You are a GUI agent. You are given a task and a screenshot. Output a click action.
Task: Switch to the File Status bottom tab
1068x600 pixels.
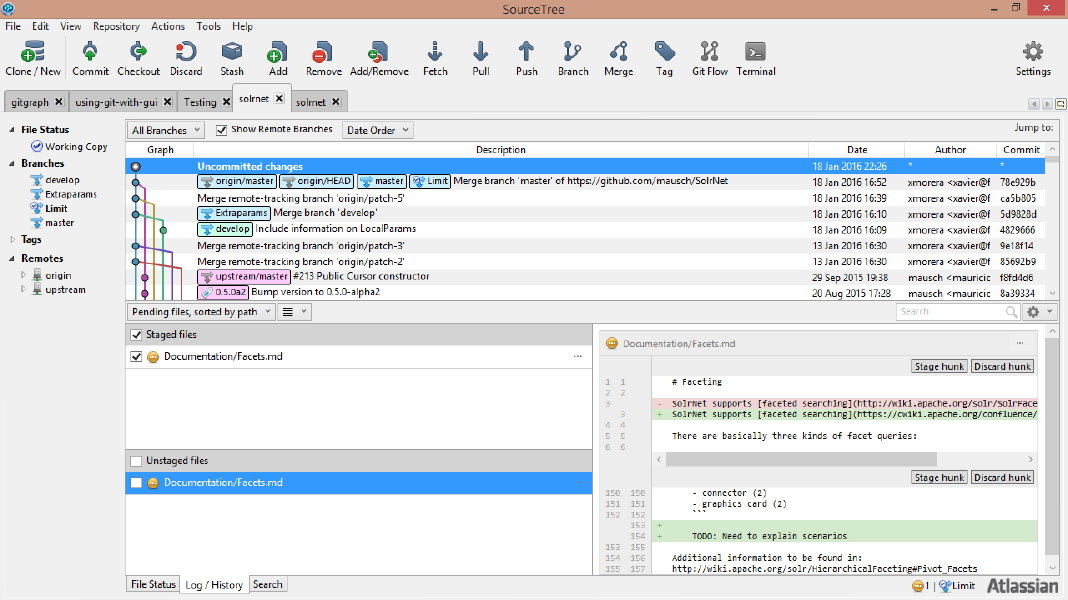click(153, 584)
